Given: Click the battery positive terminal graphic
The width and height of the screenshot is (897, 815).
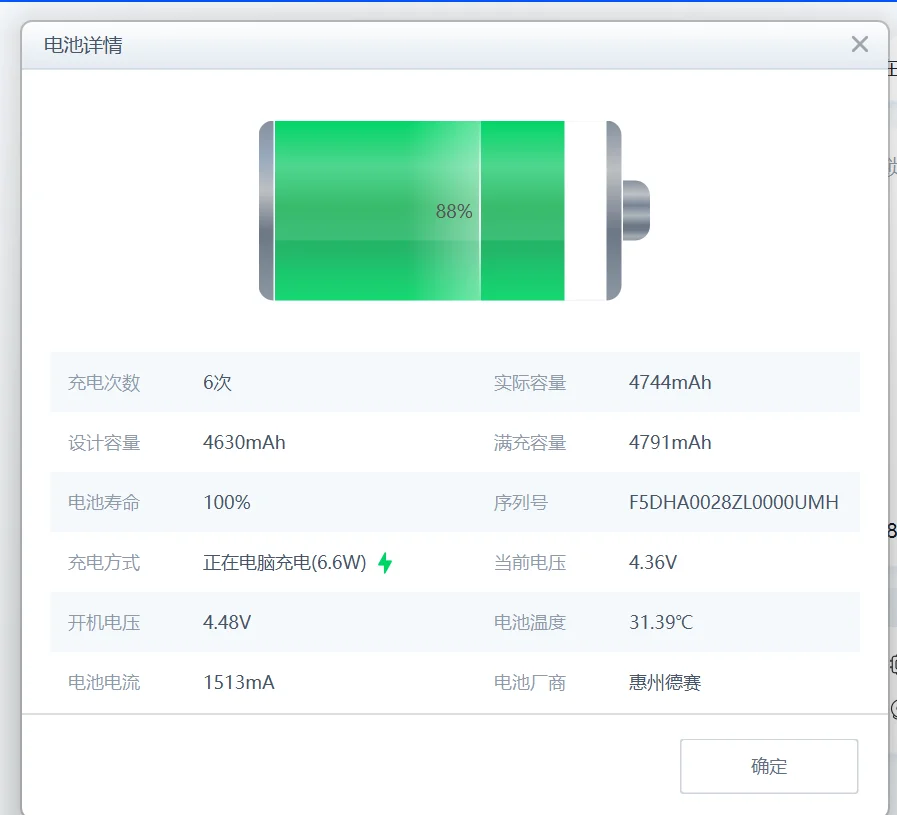Looking at the screenshot, I should point(636,210).
